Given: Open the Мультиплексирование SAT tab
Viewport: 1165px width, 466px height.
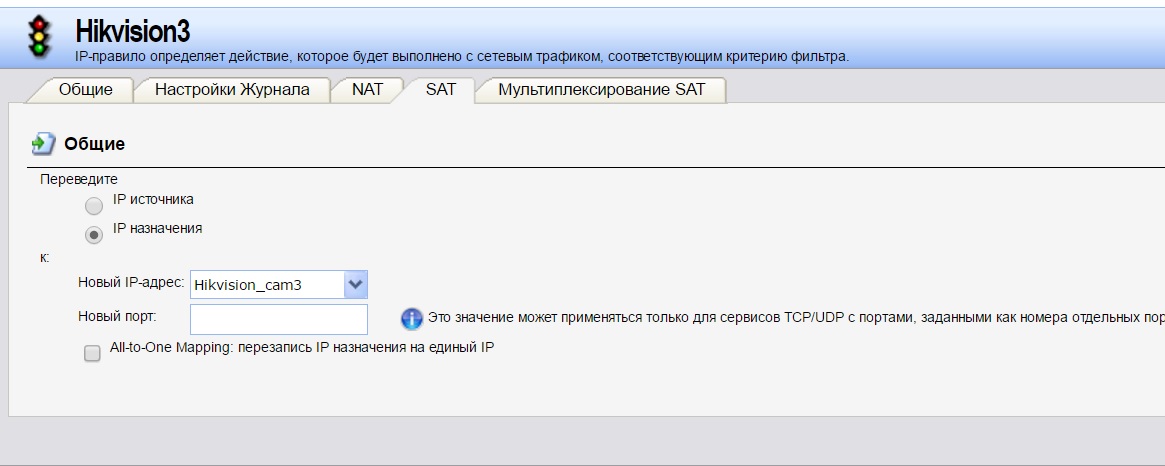Looking at the screenshot, I should coord(601,90).
